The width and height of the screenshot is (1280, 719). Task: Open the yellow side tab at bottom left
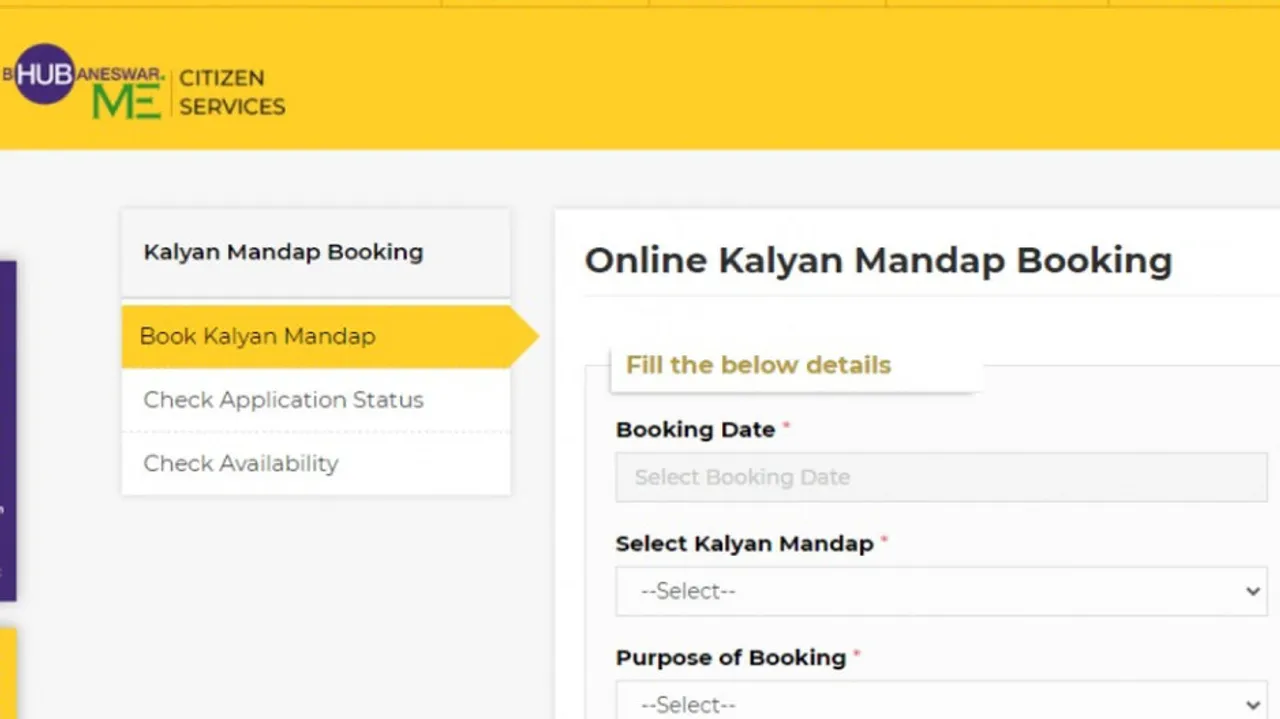7,672
